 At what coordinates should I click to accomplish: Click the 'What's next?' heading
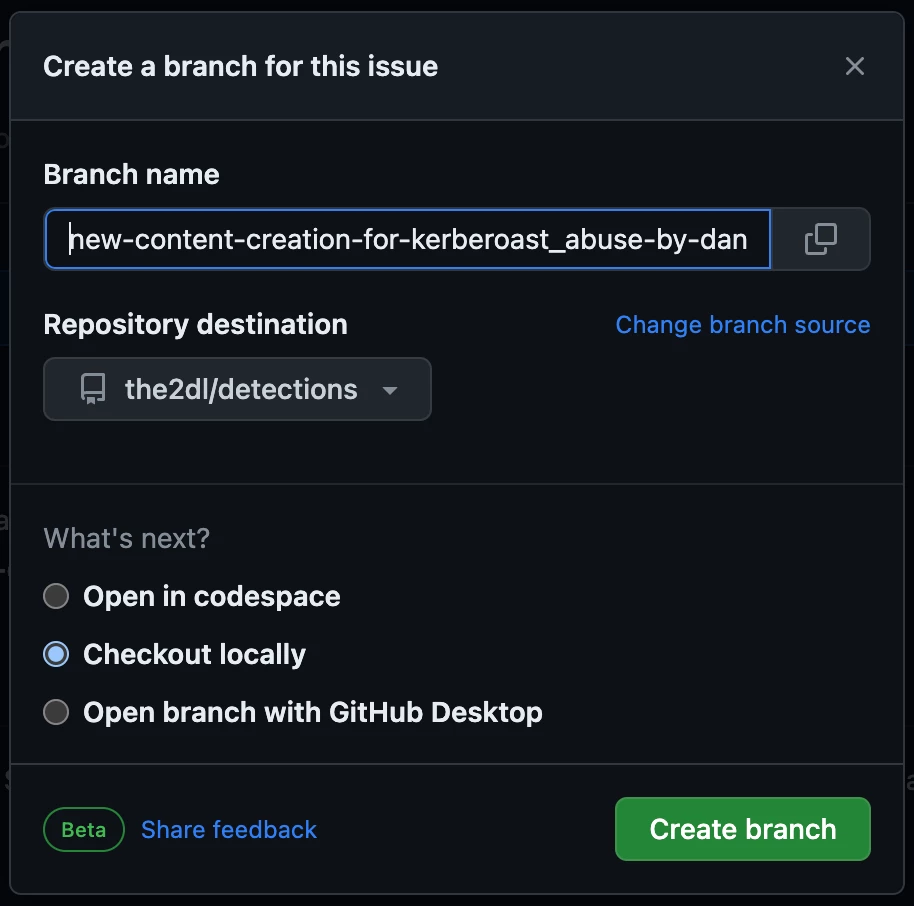point(126,538)
